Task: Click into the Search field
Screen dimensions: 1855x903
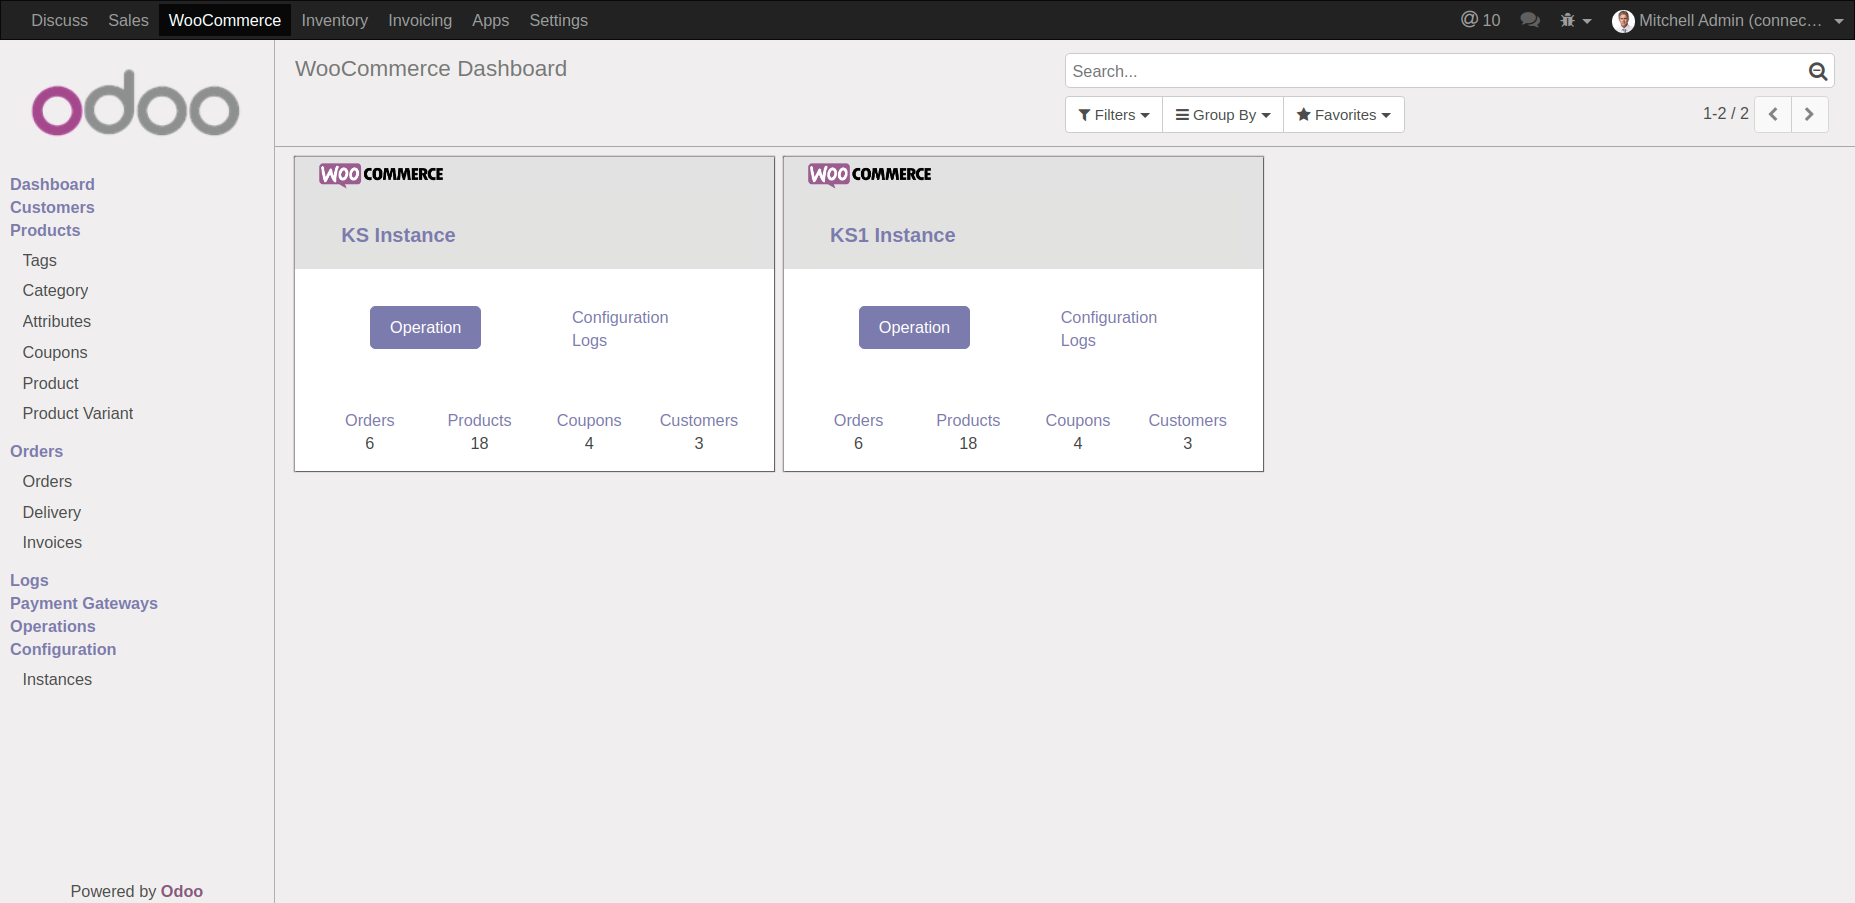Action: point(1434,71)
